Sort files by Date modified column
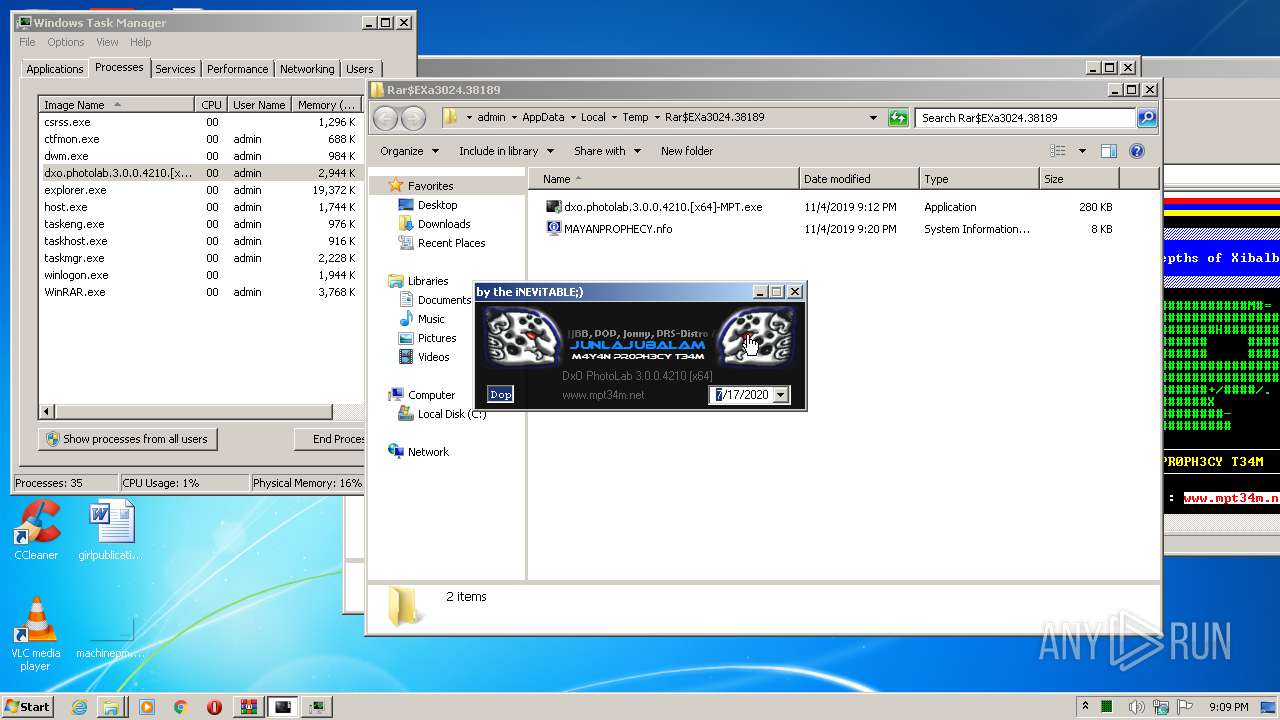 pos(859,179)
